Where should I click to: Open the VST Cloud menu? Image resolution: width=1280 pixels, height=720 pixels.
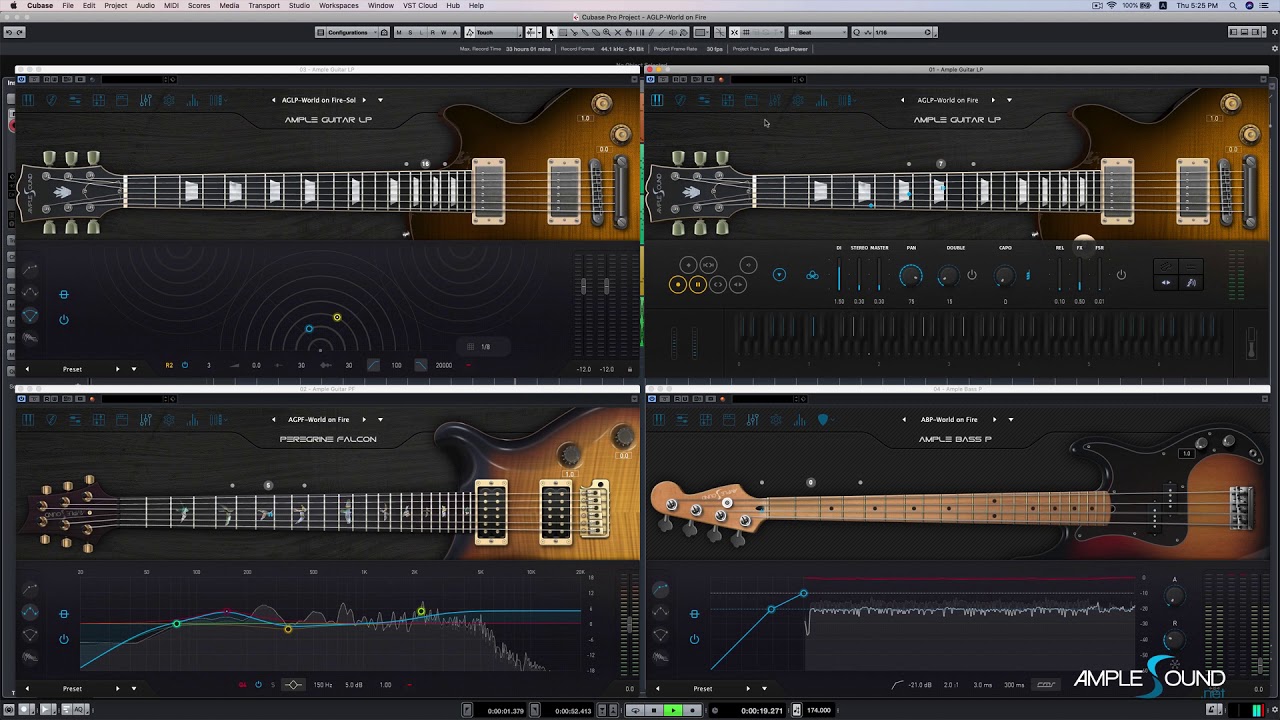(420, 5)
